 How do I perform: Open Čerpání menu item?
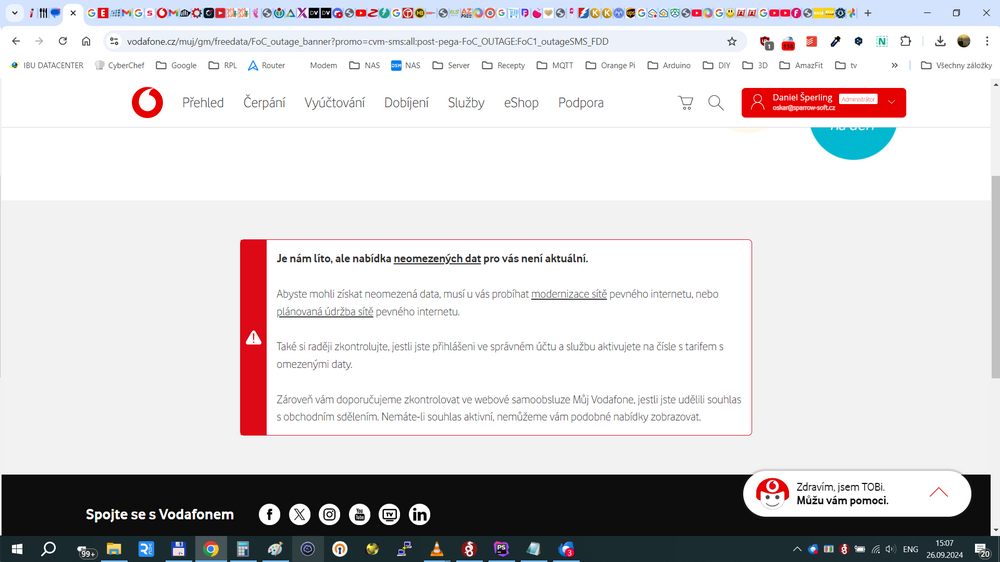click(264, 103)
